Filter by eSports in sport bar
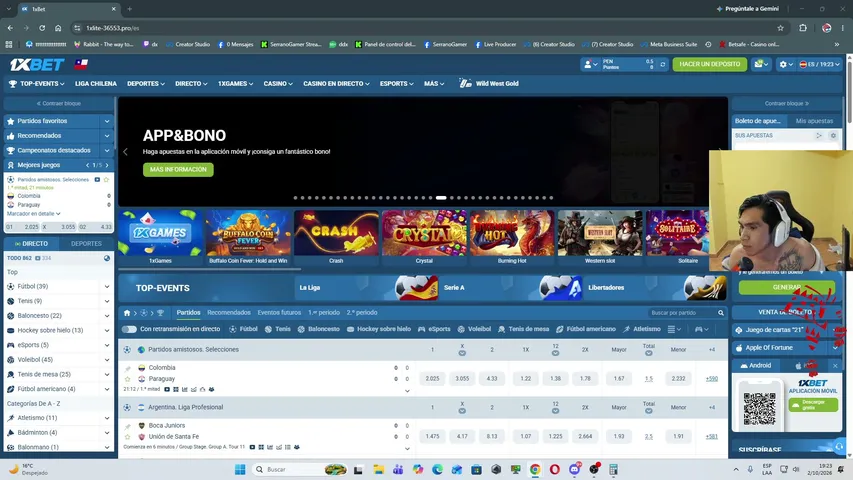The image size is (853, 480). pos(434,329)
